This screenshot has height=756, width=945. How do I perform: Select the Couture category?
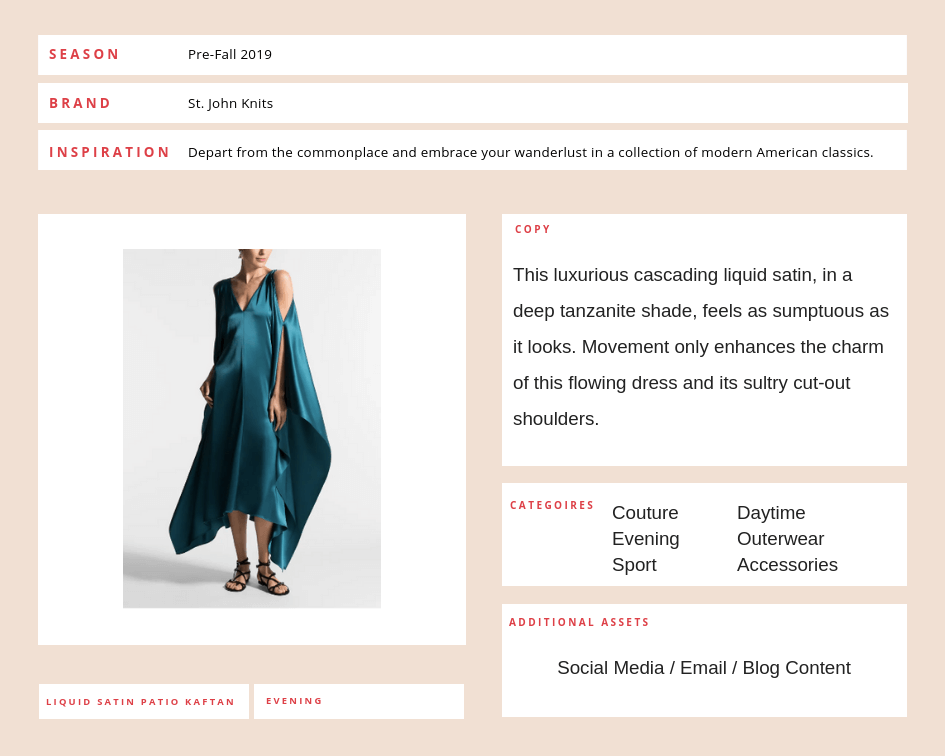[645, 513]
